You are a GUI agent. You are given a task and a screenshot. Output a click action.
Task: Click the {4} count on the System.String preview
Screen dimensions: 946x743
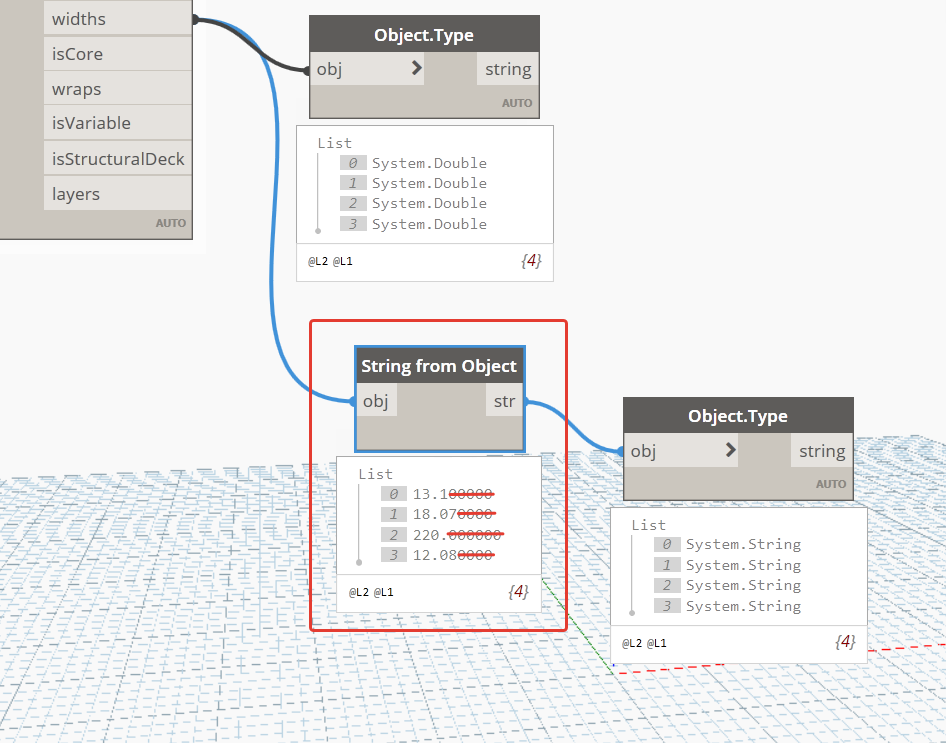[844, 641]
